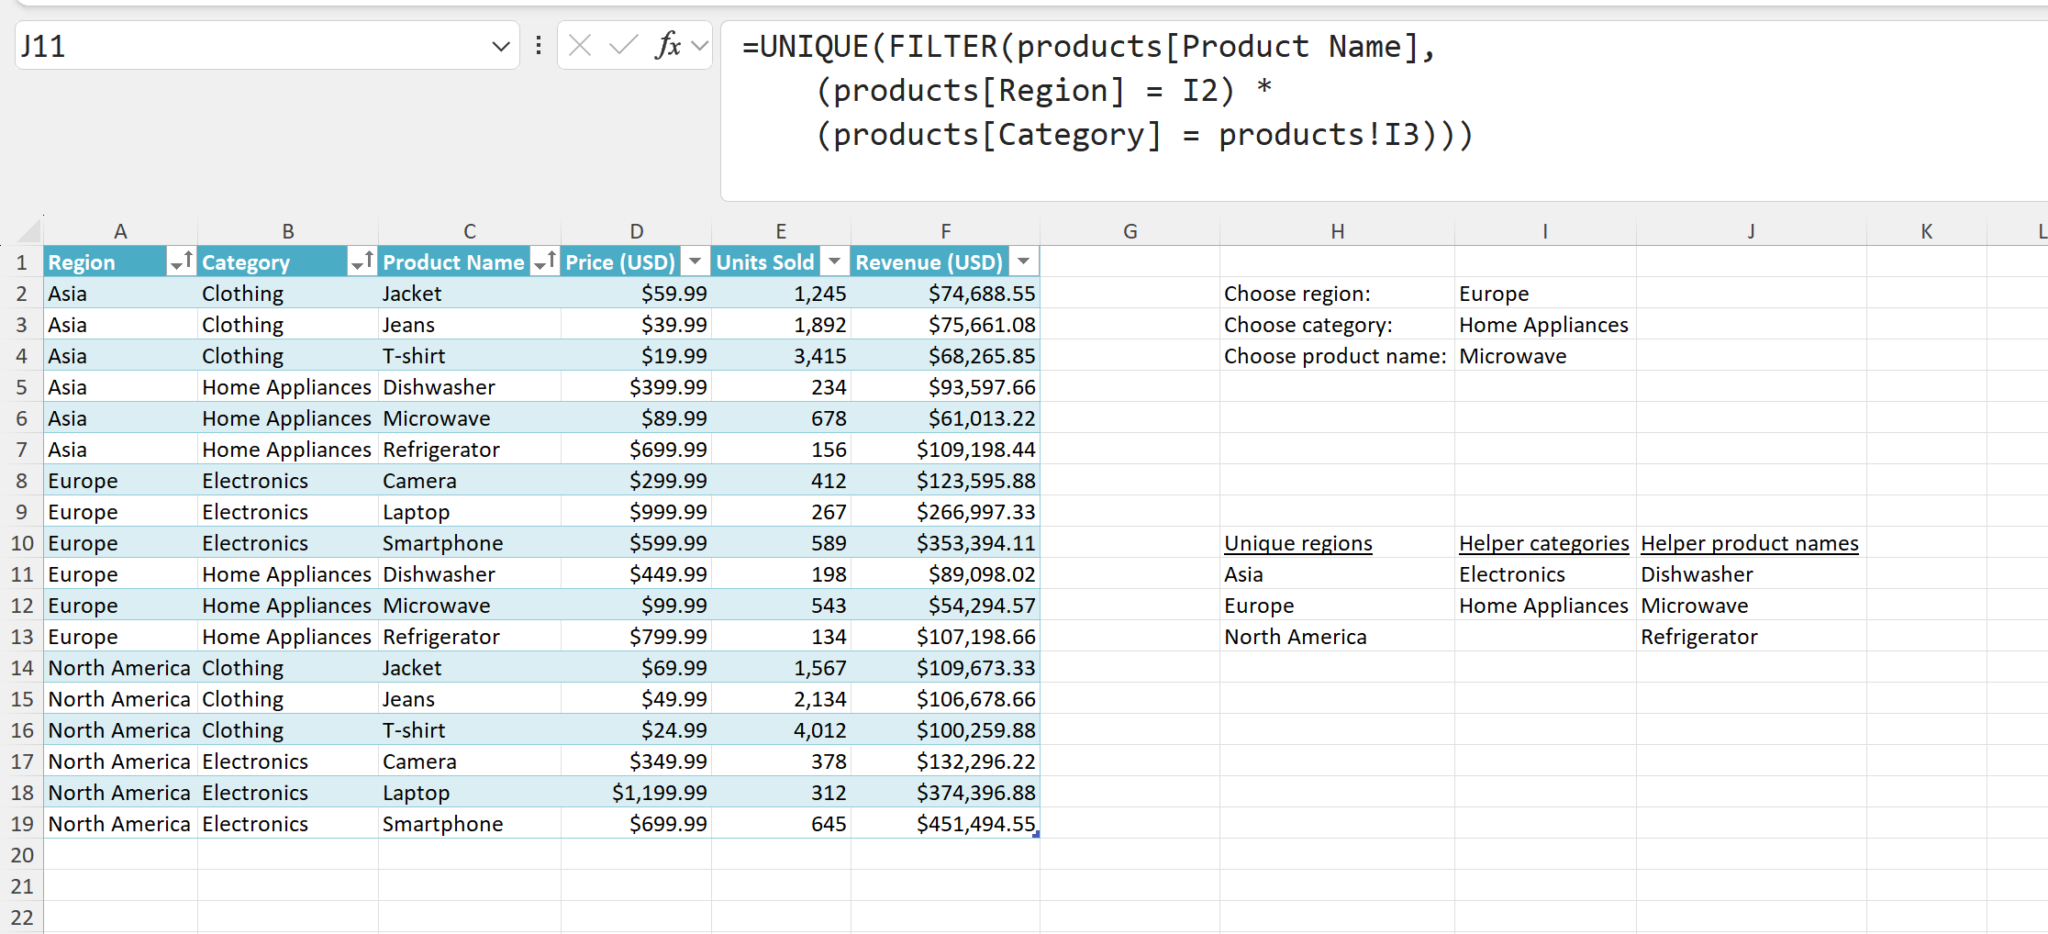Expand the Name Box dropdown arrow
This screenshot has height=934, width=2048.
pyautogui.click(x=501, y=46)
